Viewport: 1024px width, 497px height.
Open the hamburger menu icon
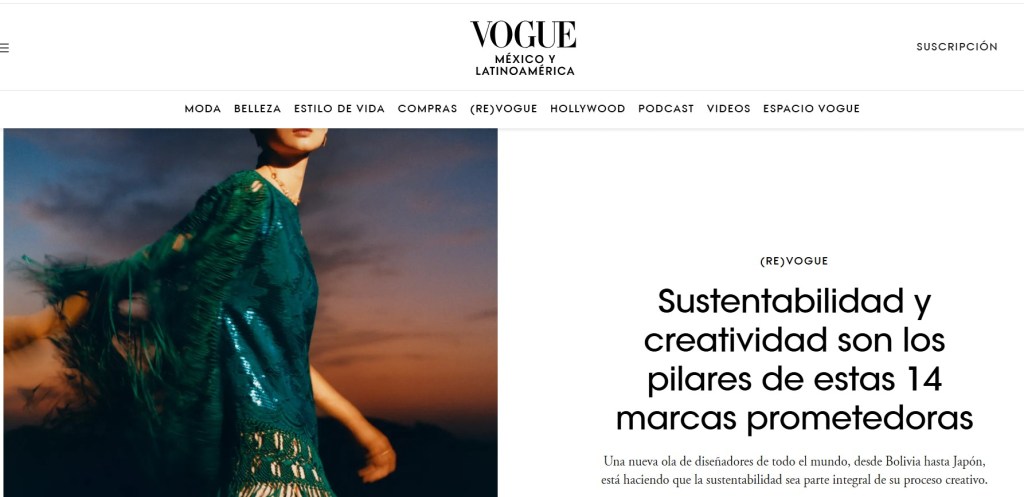pyautogui.click(x=4, y=48)
